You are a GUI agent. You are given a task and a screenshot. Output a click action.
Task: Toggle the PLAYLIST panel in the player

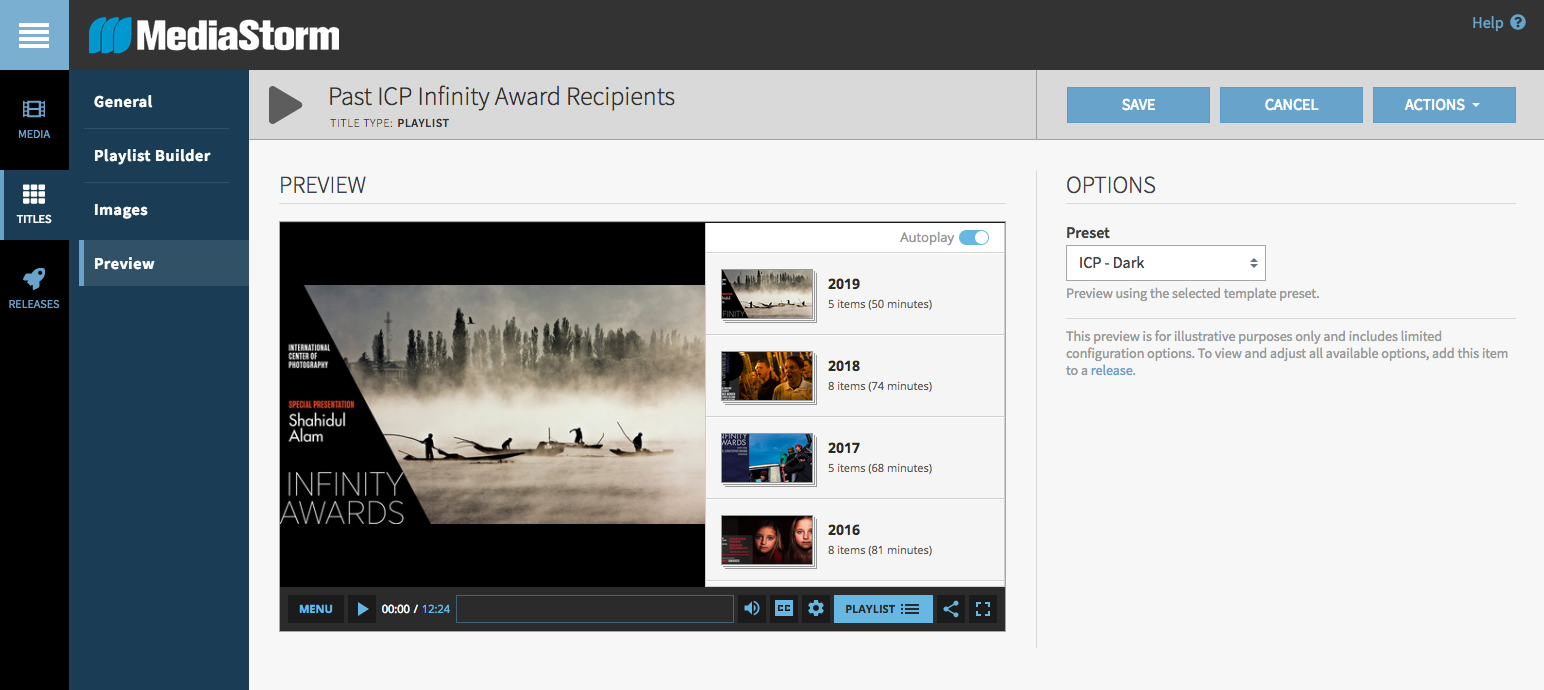pyautogui.click(x=882, y=608)
